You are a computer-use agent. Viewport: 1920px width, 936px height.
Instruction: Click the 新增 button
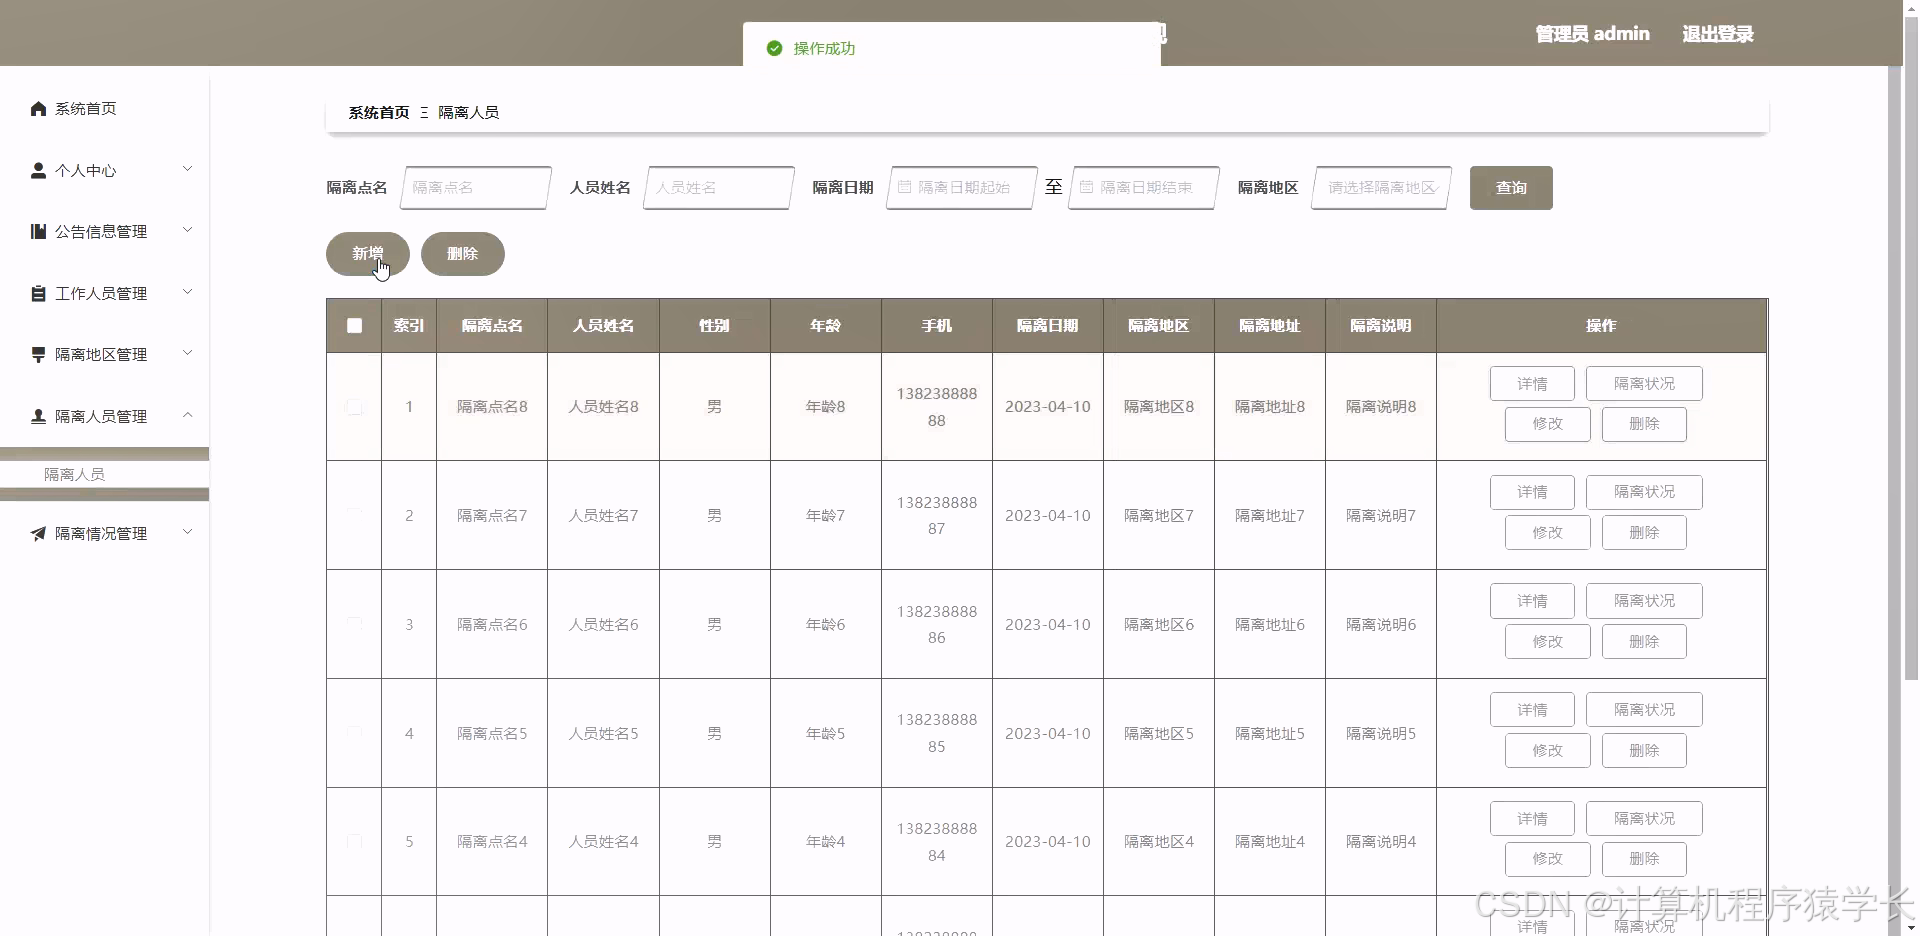point(368,254)
